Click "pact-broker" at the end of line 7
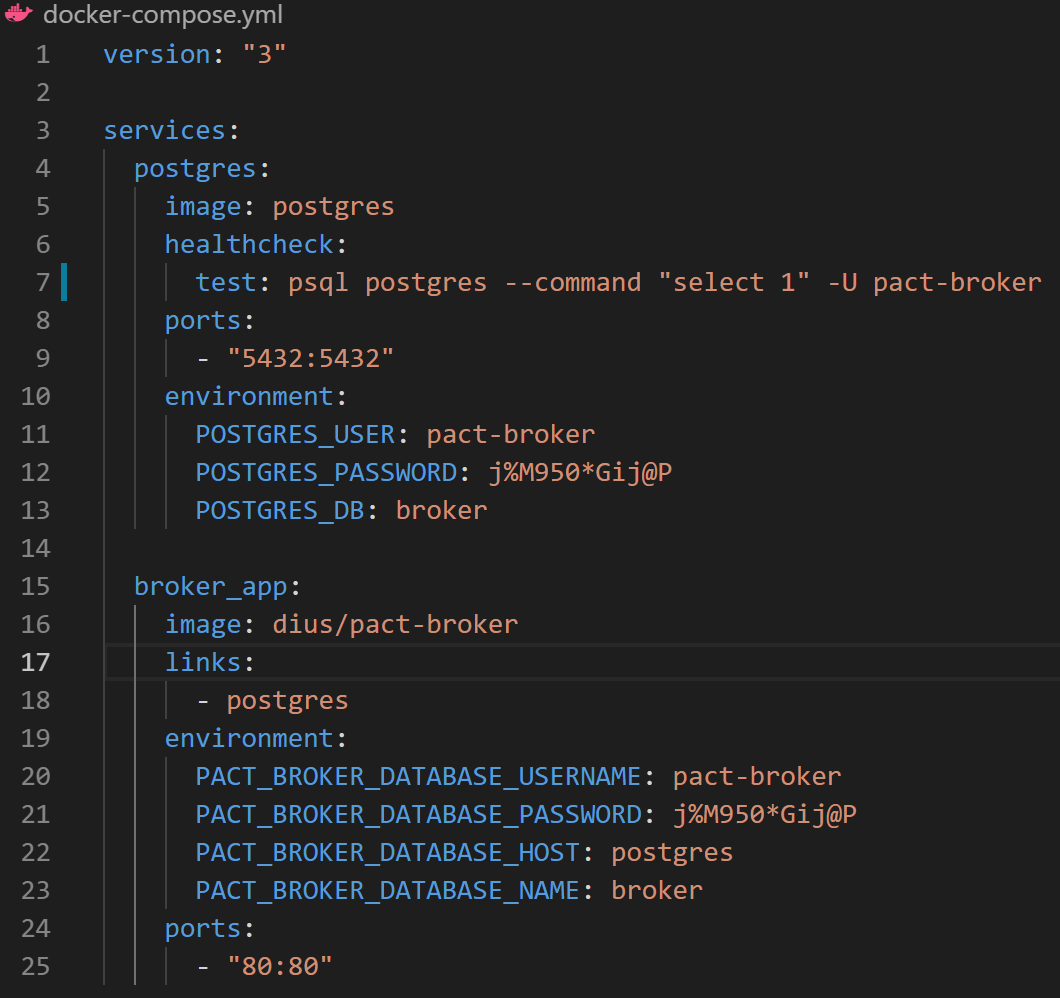The height and width of the screenshot is (998, 1060). 957,282
